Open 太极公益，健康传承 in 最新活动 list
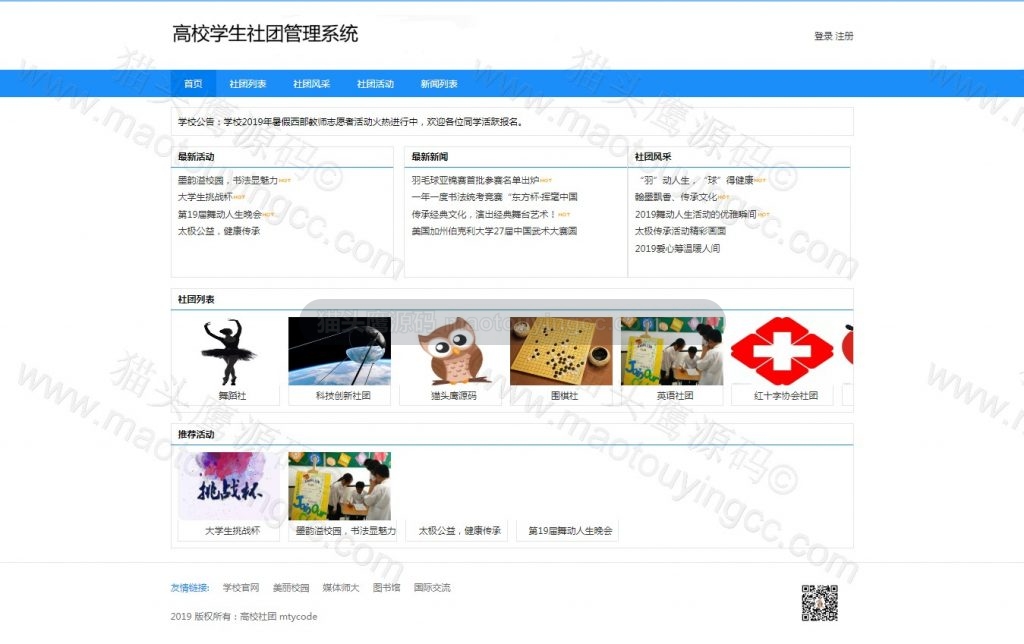This screenshot has height=644, width=1024. pyautogui.click(x=219, y=231)
